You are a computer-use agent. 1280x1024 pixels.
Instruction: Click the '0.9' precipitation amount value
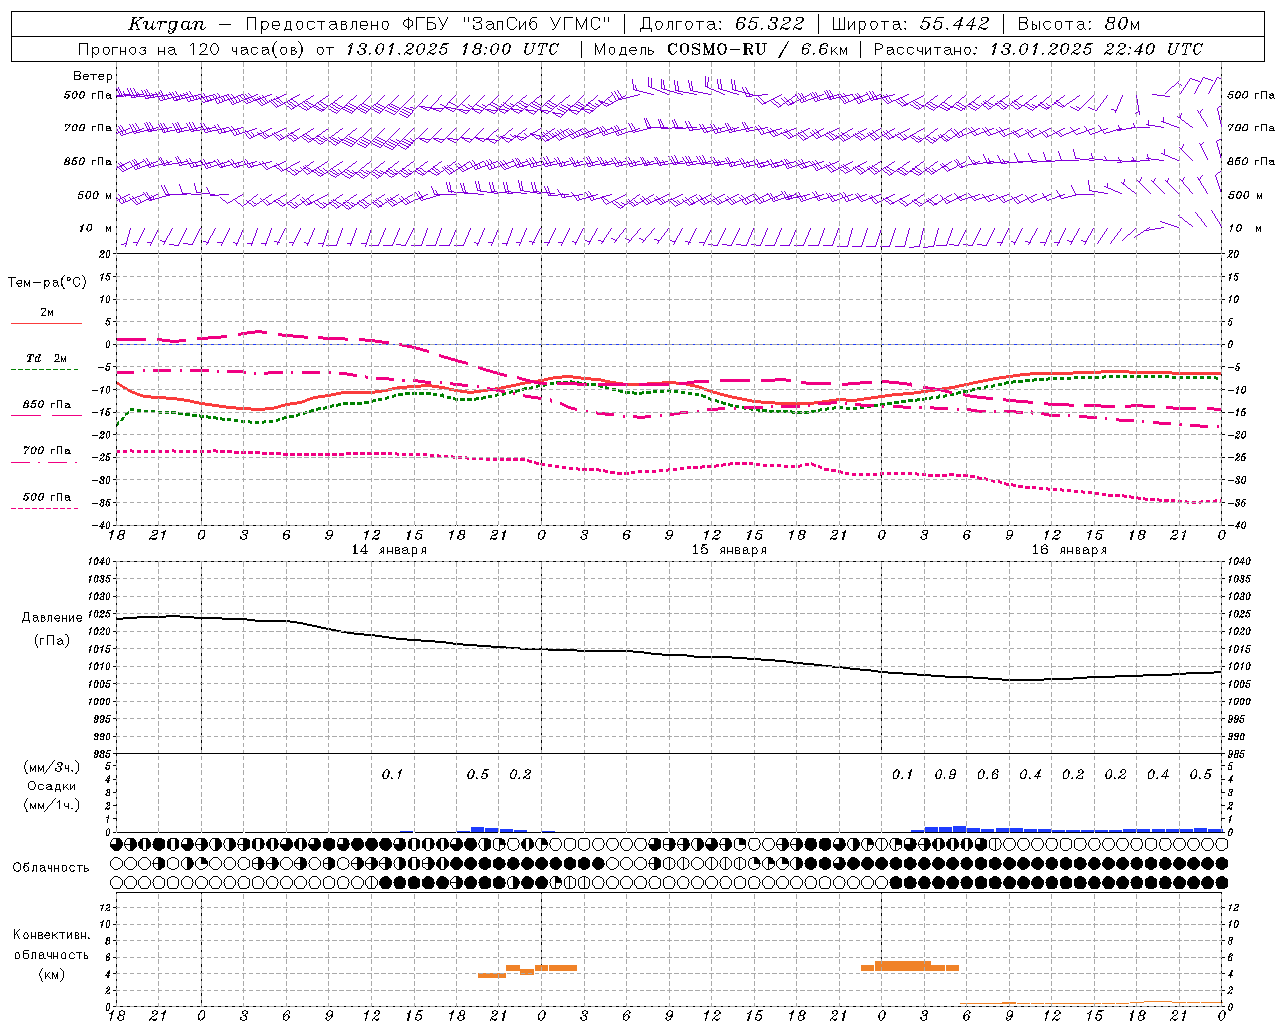pos(945,774)
